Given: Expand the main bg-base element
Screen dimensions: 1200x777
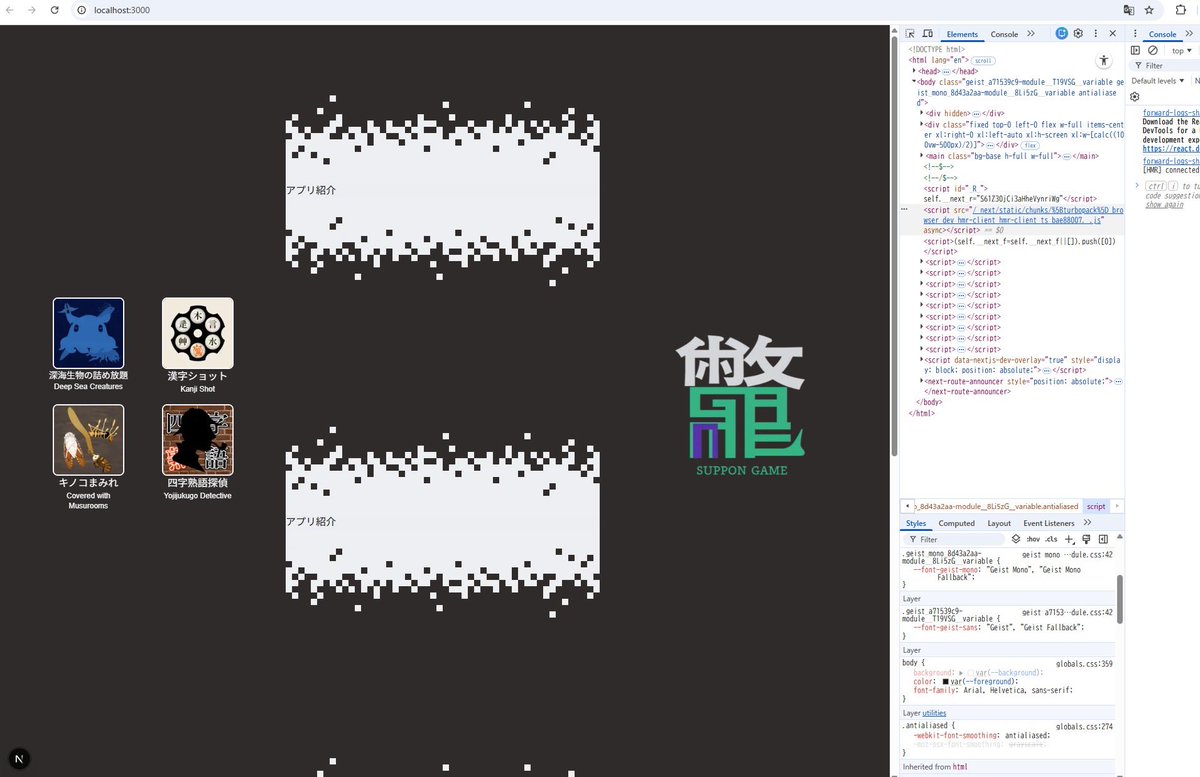Looking at the screenshot, I should (x=922, y=156).
